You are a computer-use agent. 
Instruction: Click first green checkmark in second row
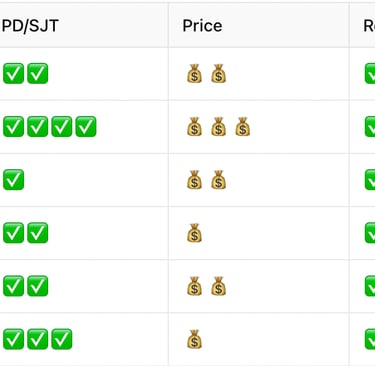(x=14, y=127)
